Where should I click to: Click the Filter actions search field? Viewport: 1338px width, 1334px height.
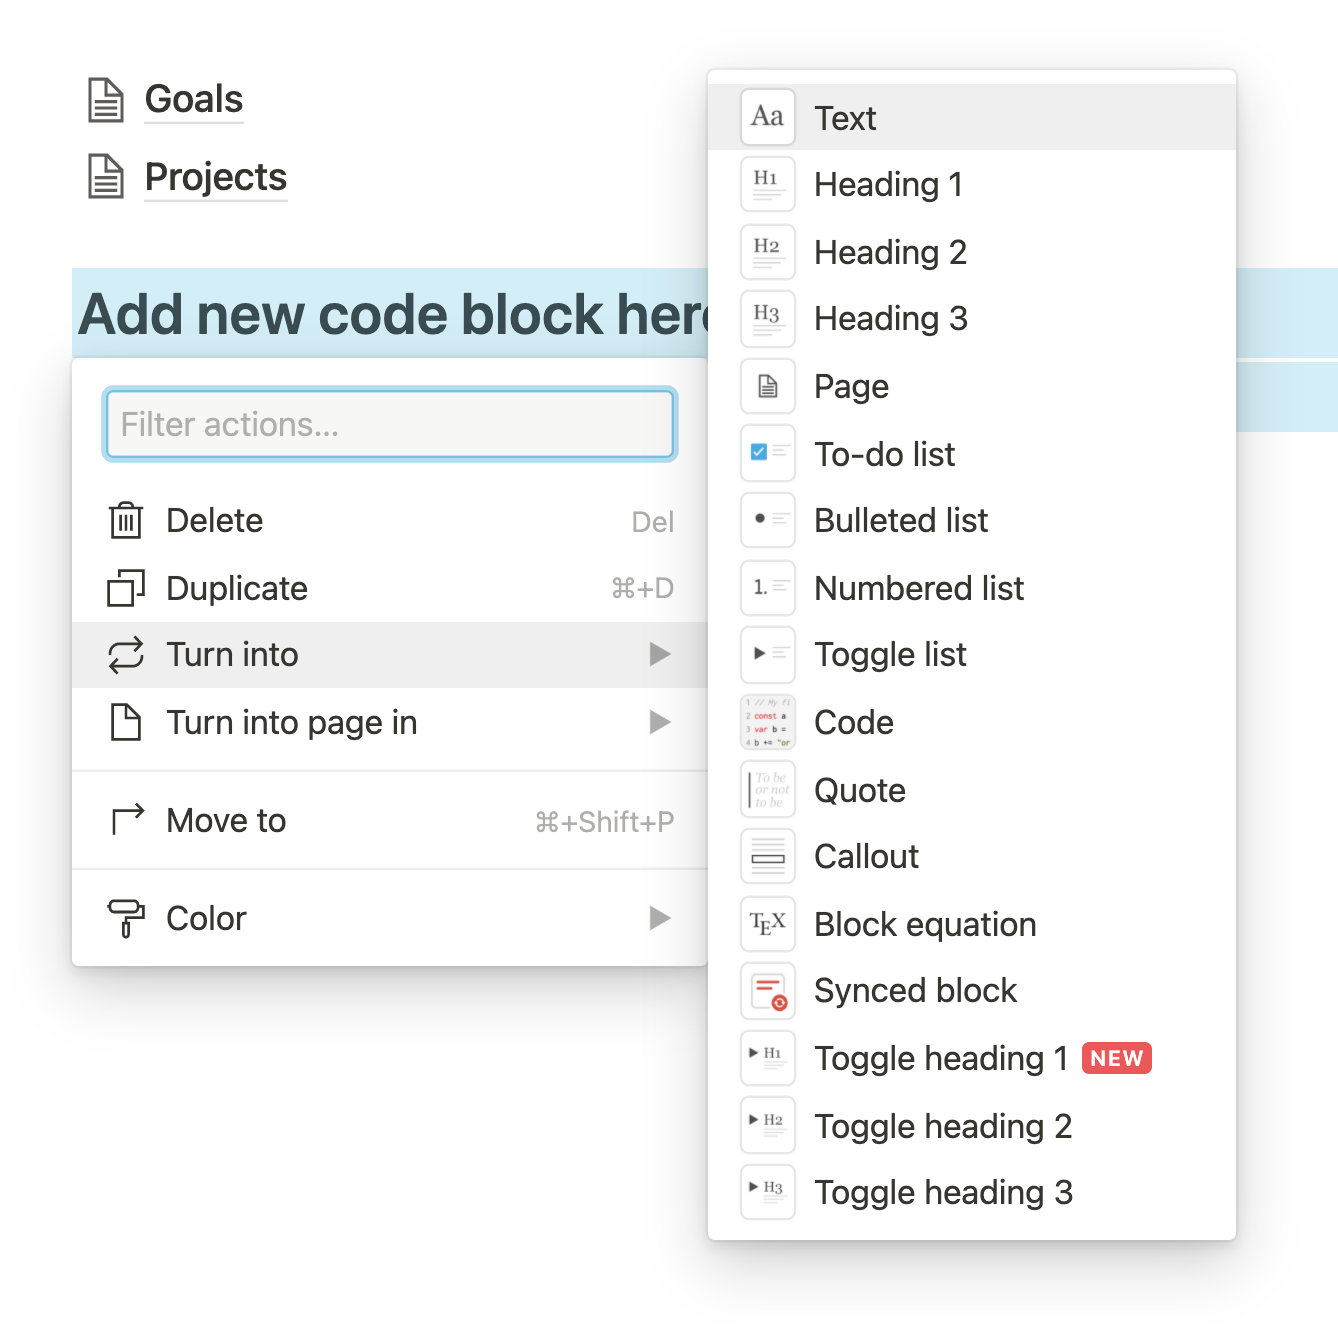390,424
